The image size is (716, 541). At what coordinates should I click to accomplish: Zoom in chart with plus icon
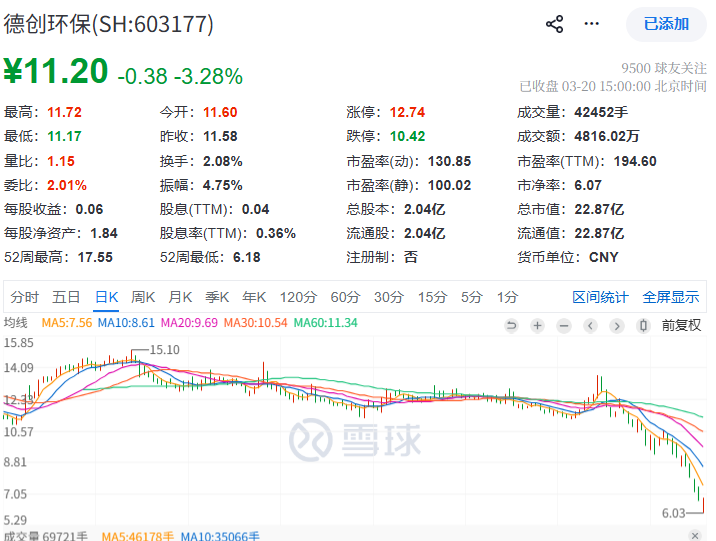point(537,326)
